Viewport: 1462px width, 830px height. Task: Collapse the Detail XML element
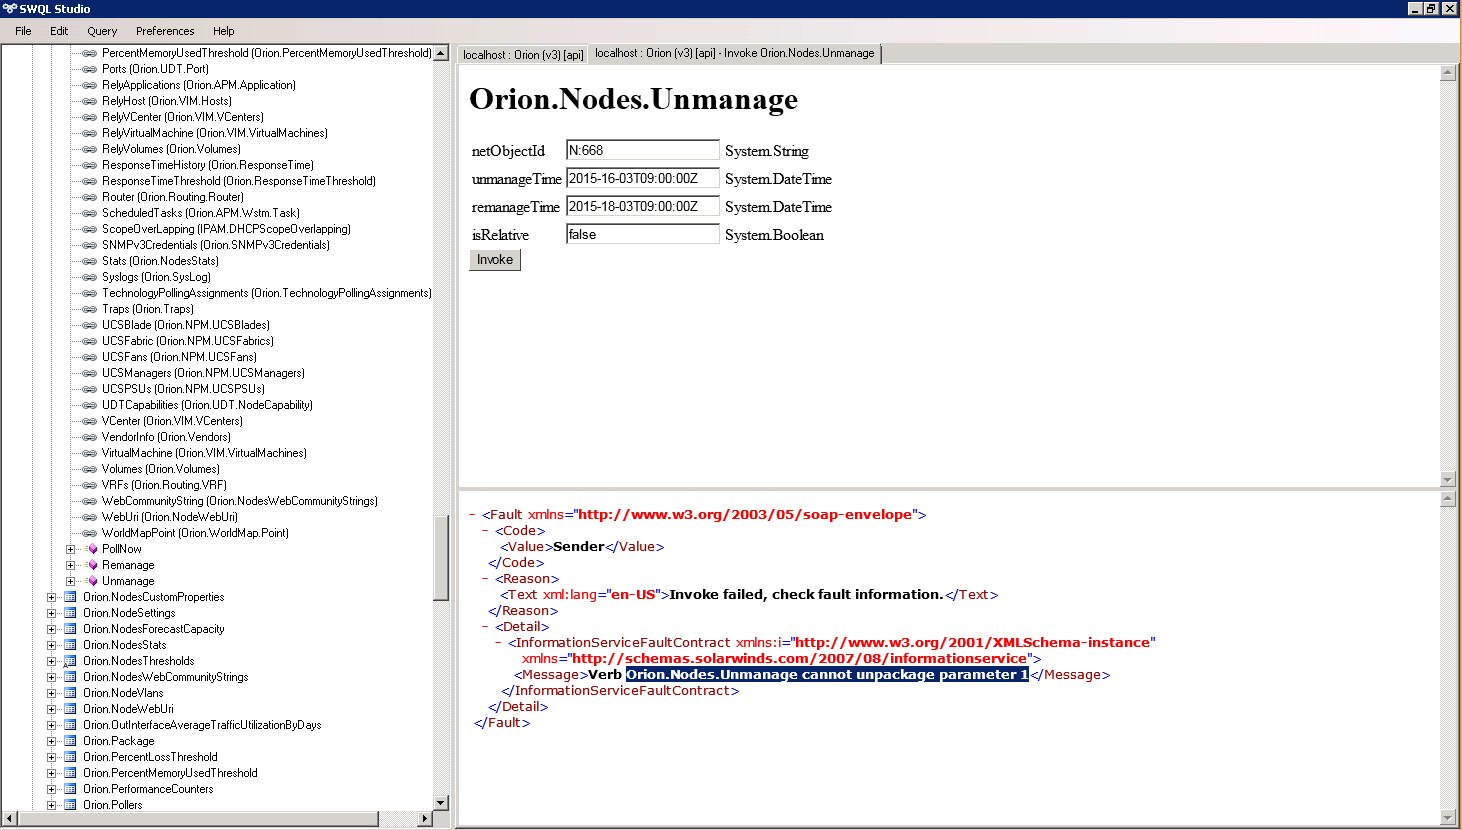coord(485,627)
